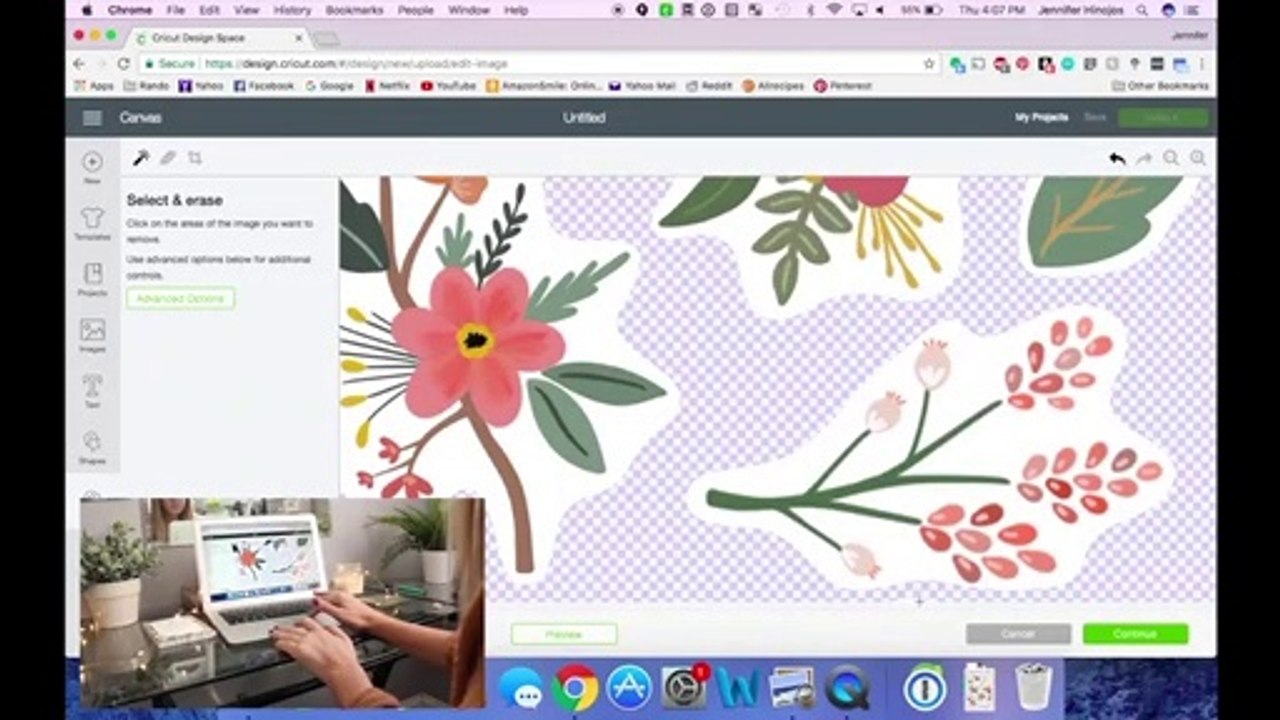Viewport: 1280px width, 720px height.
Task: Bookmark this page with the star icon
Action: tap(929, 63)
